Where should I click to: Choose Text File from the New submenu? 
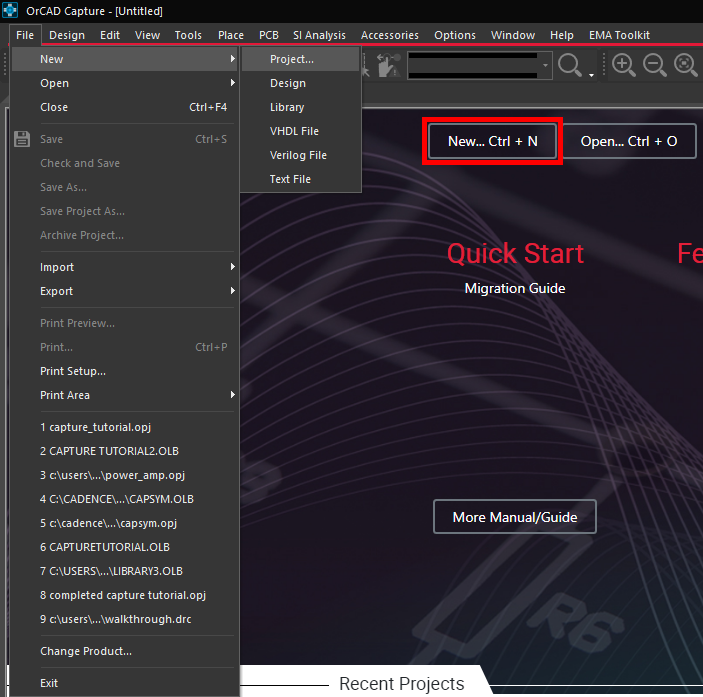coord(301,179)
